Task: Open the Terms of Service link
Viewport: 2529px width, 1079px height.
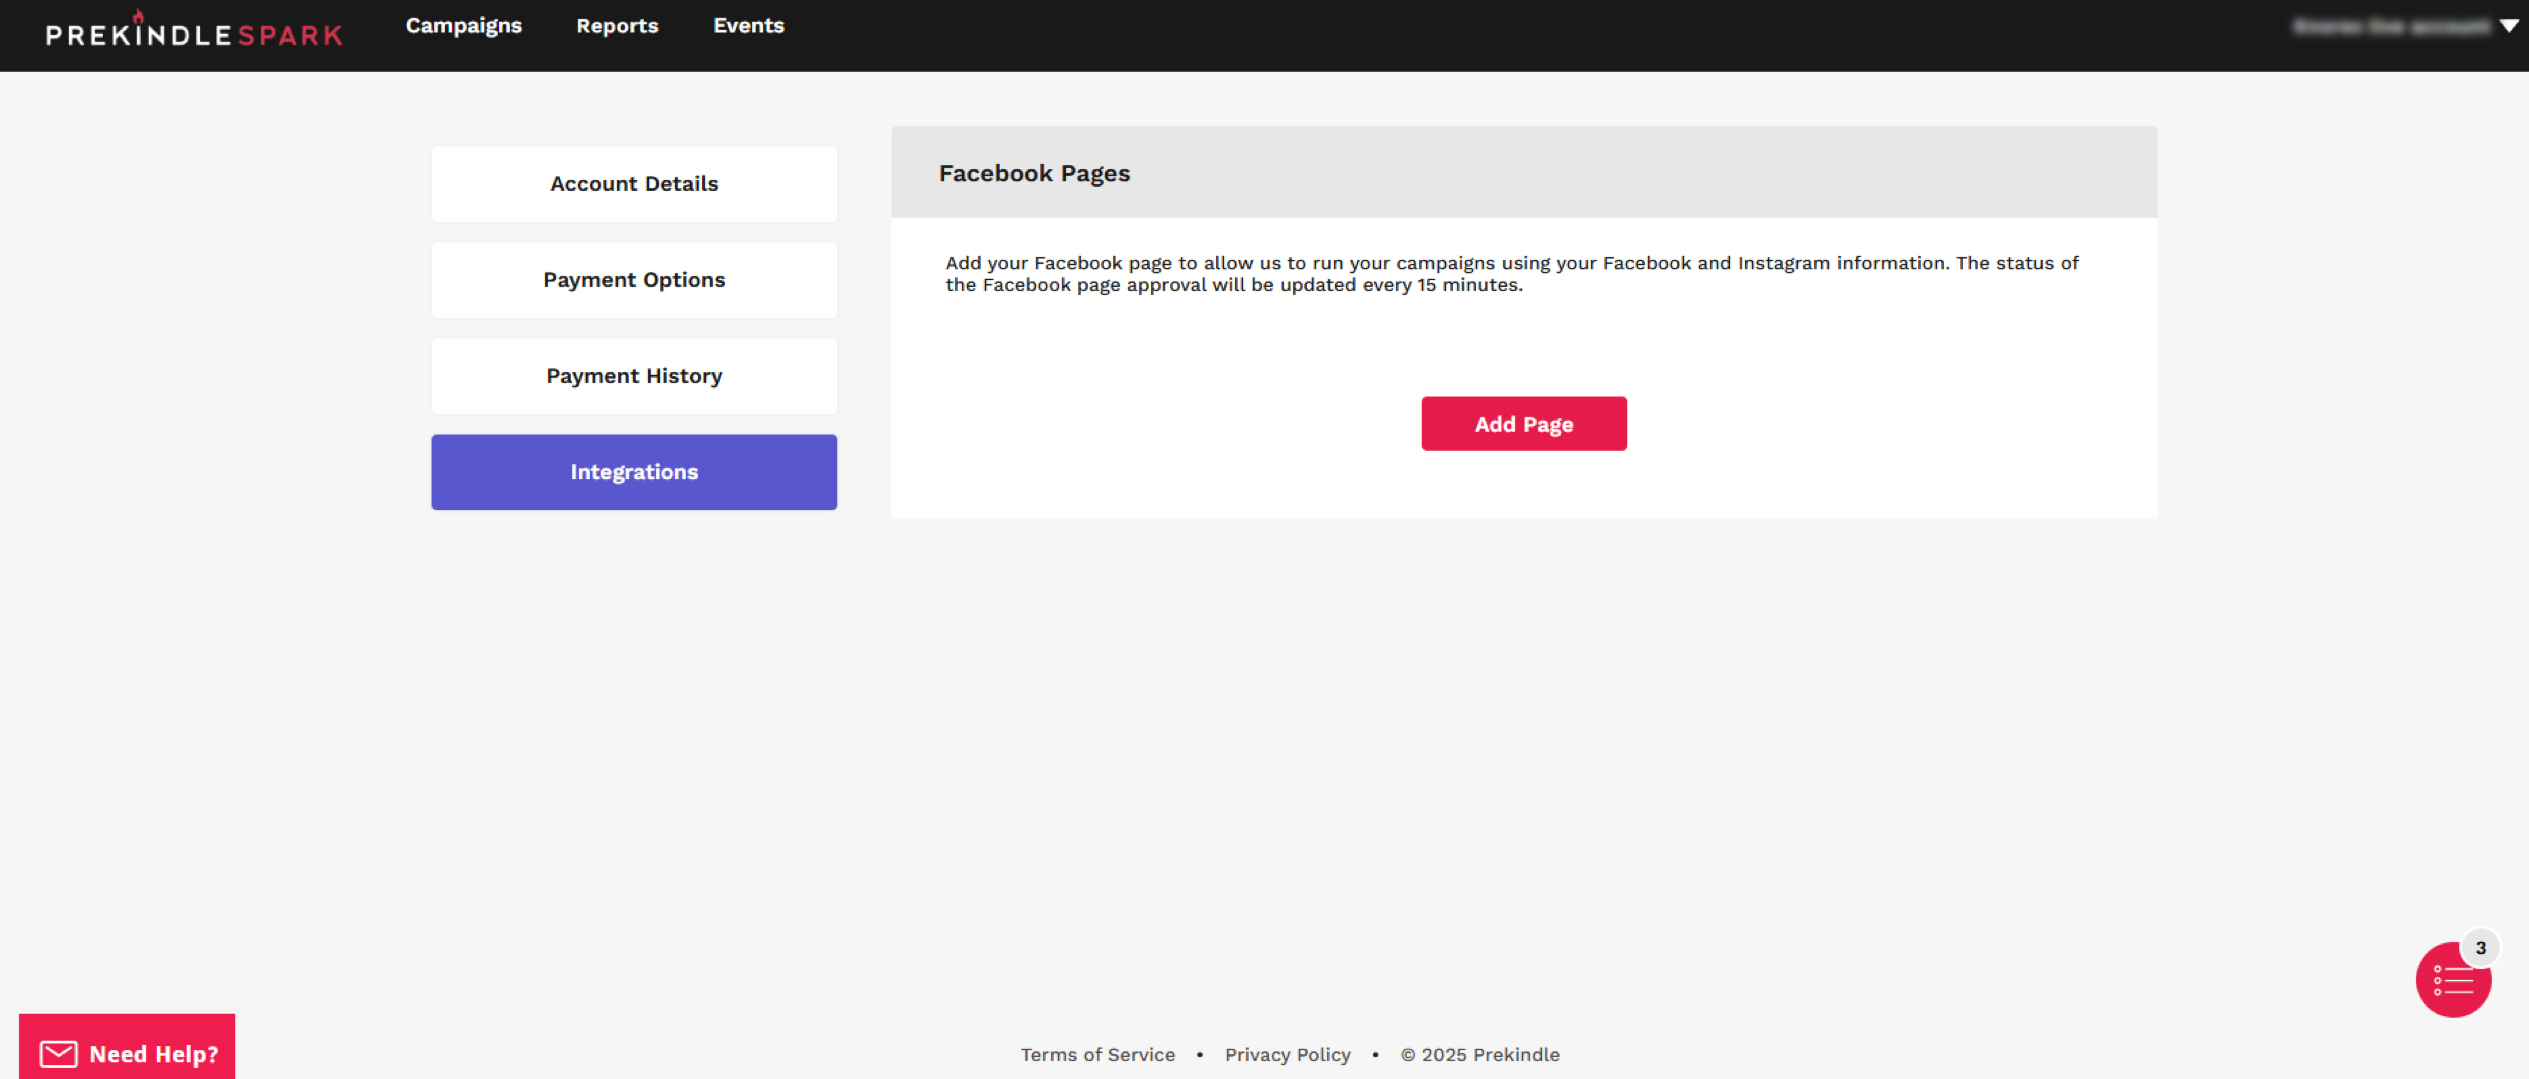Action: (1097, 1054)
